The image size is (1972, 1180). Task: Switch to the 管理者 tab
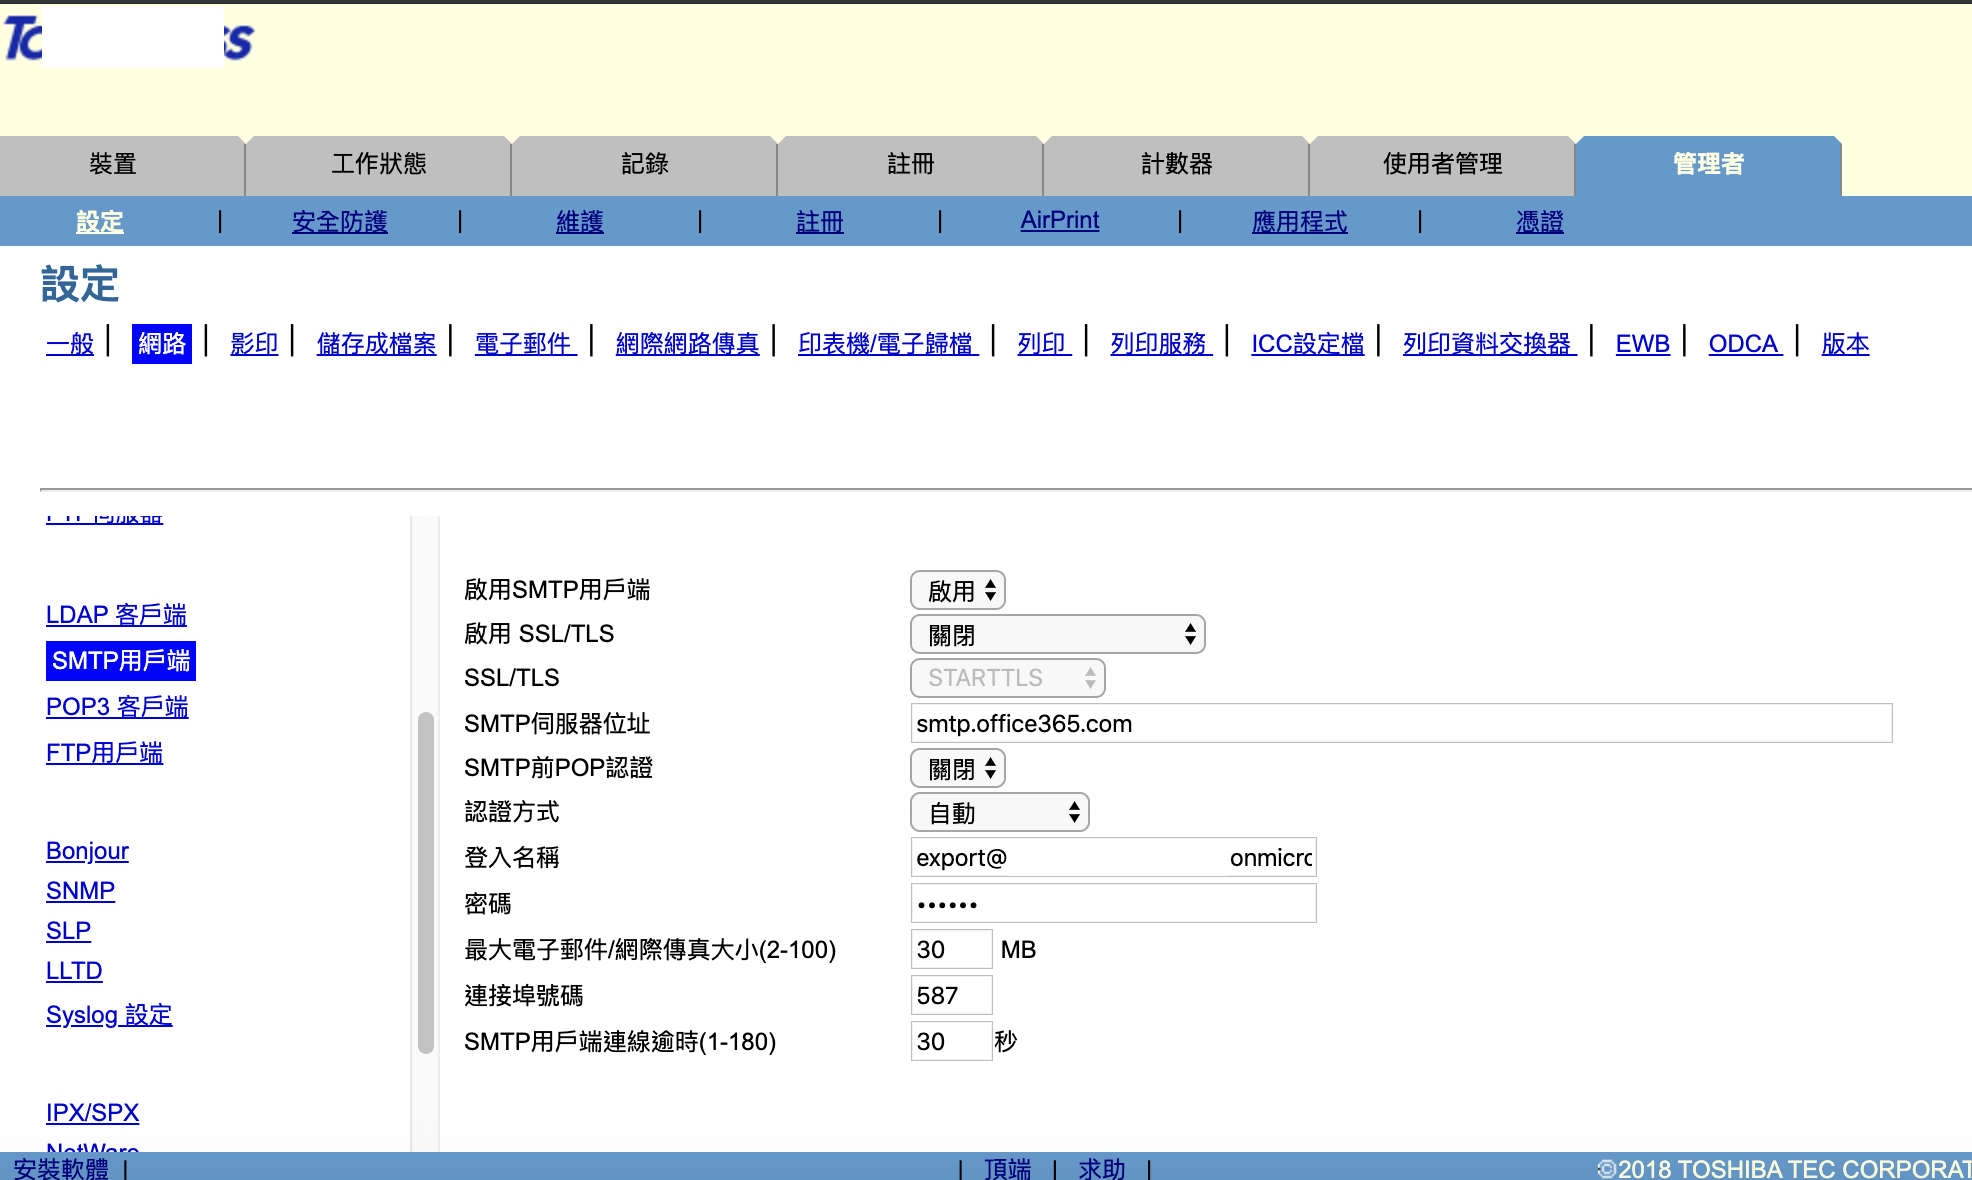coord(1707,164)
